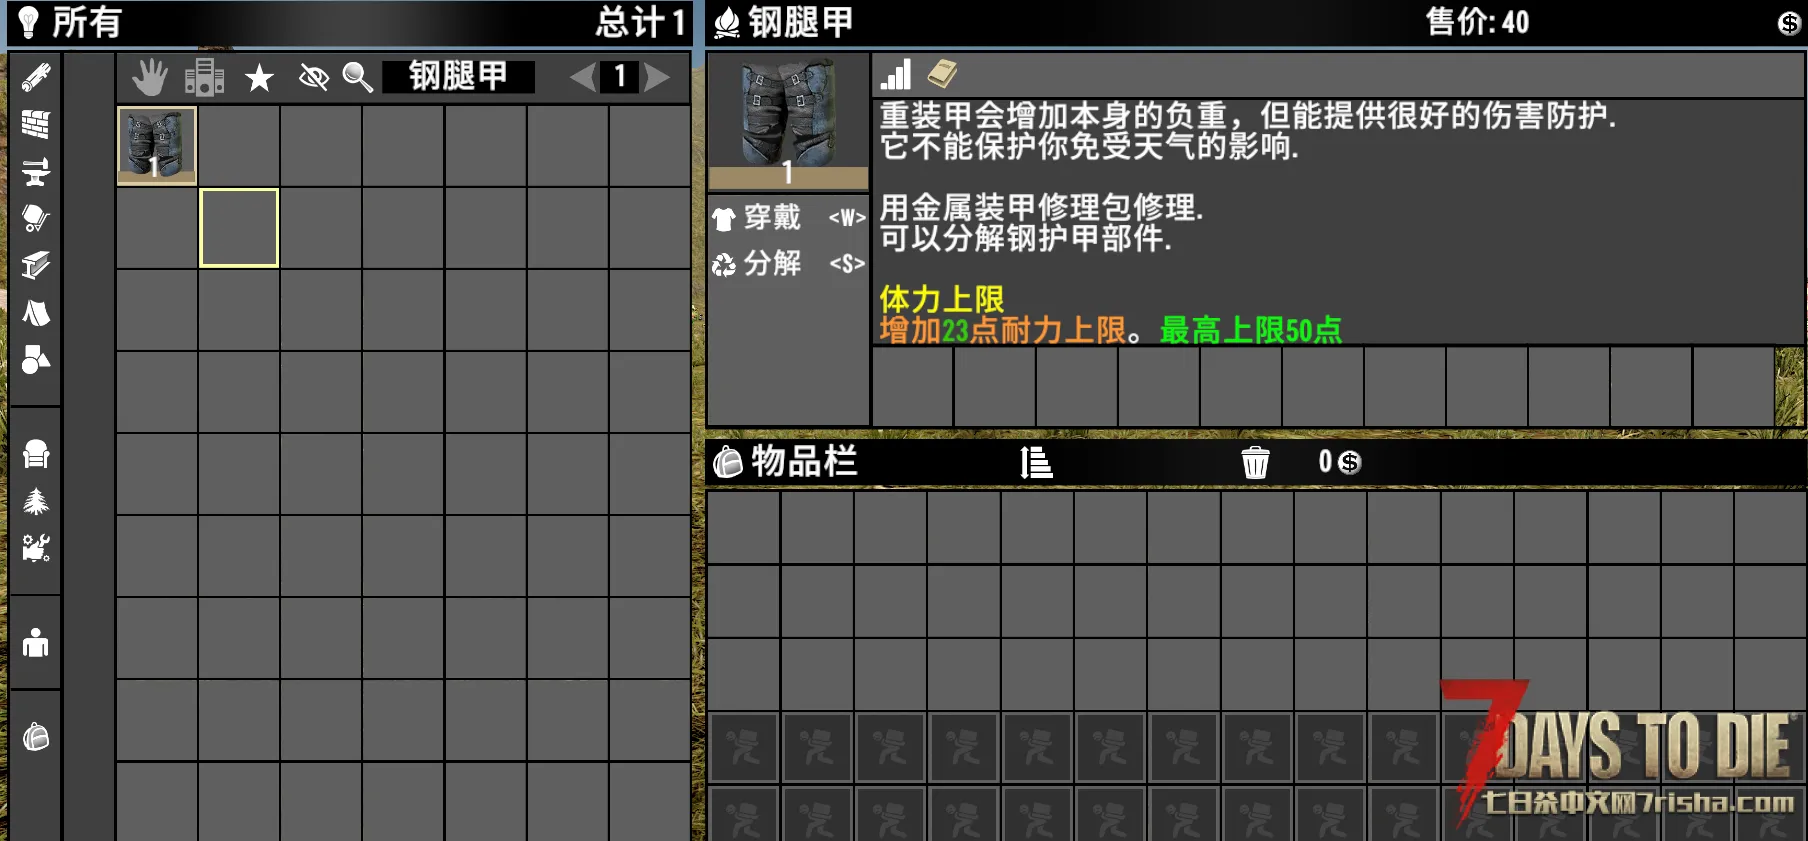Click the magnifying glass search icon

click(x=358, y=77)
